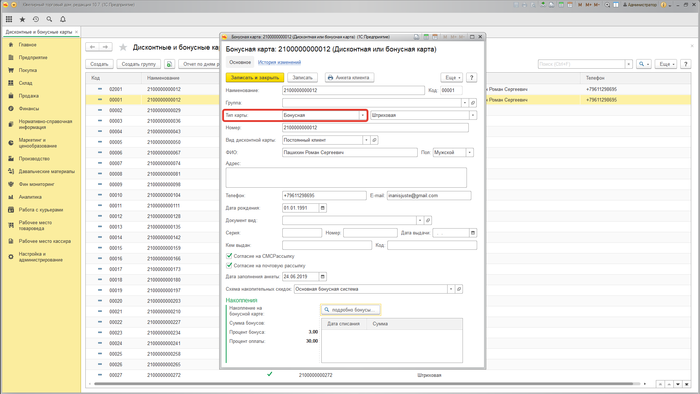The width and height of the screenshot is (700, 394).
Task: Expand the Штриховая card kind dropdown
Action: pyautogui.click(x=473, y=115)
